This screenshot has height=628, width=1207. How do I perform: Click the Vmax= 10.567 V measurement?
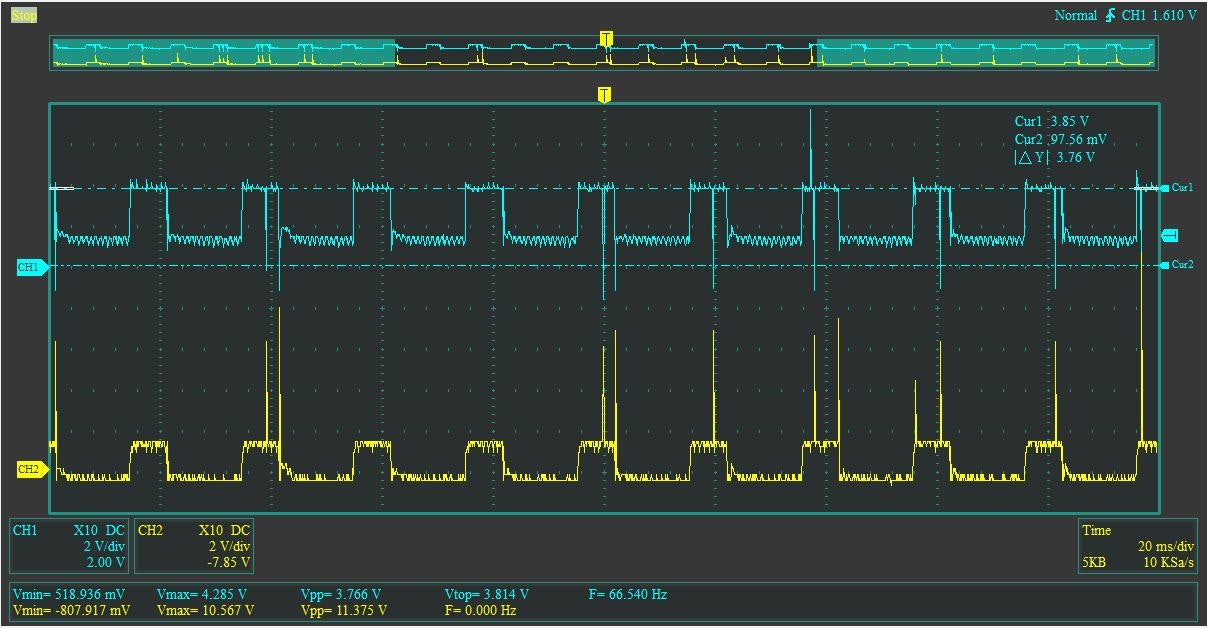click(x=205, y=610)
